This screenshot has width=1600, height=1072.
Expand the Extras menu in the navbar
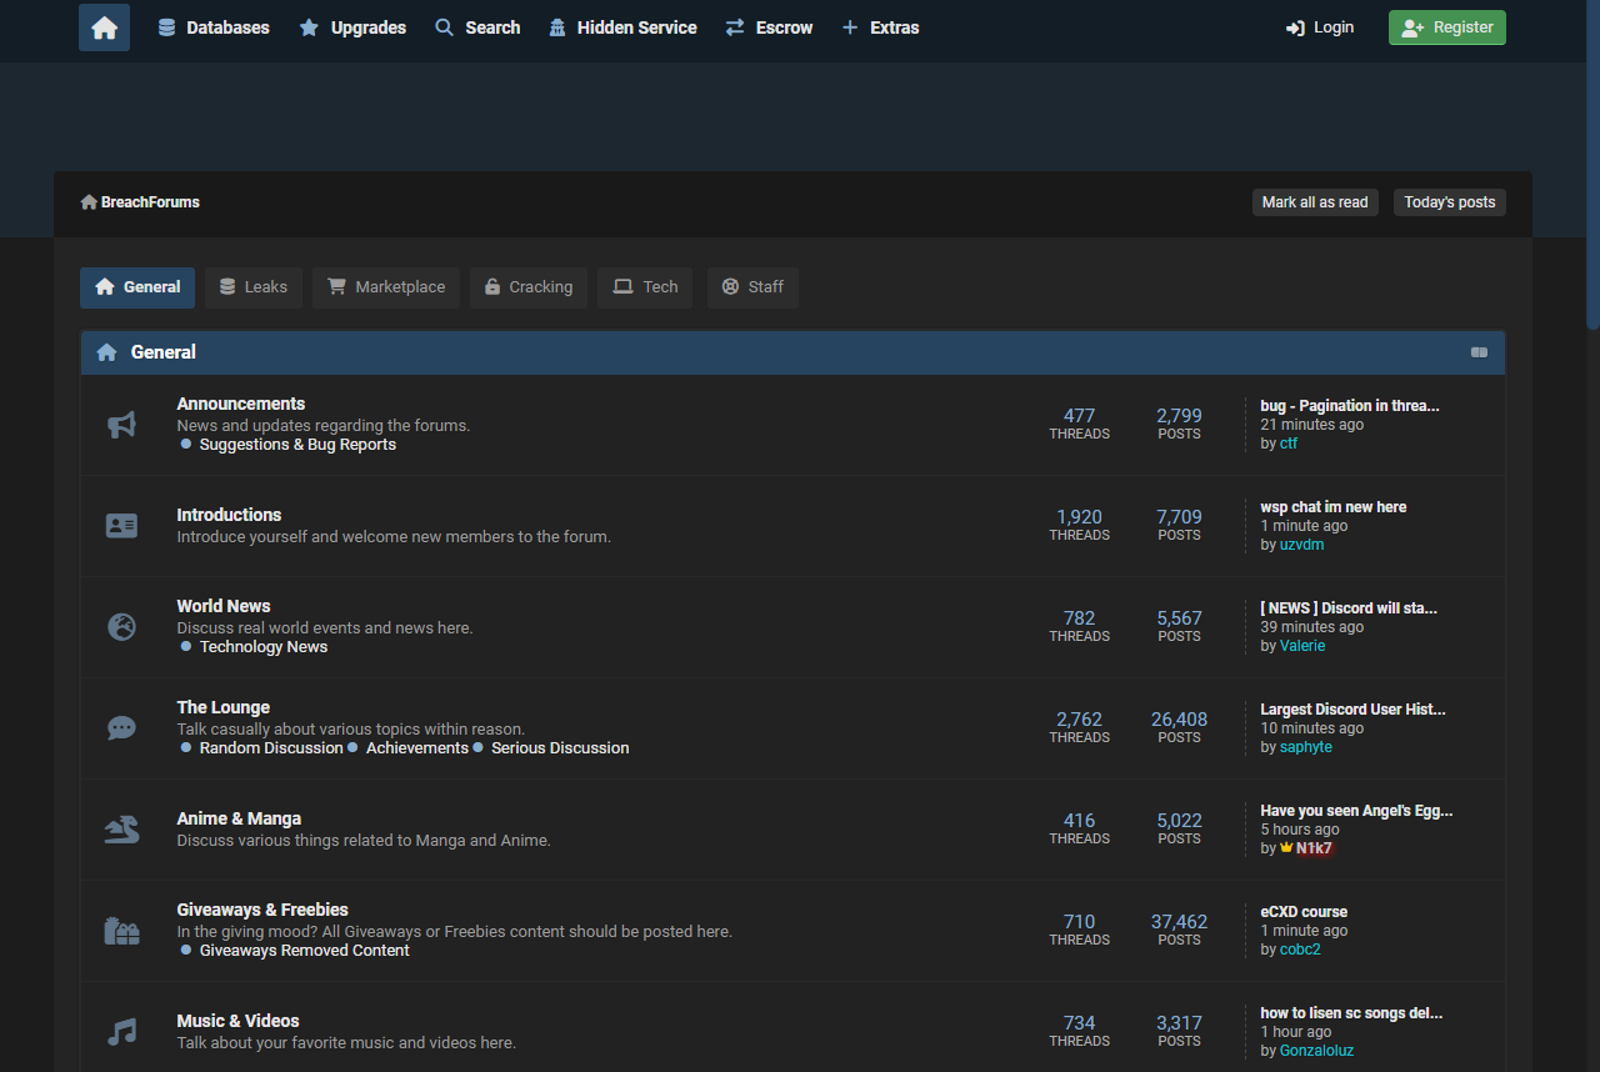pyautogui.click(x=880, y=28)
